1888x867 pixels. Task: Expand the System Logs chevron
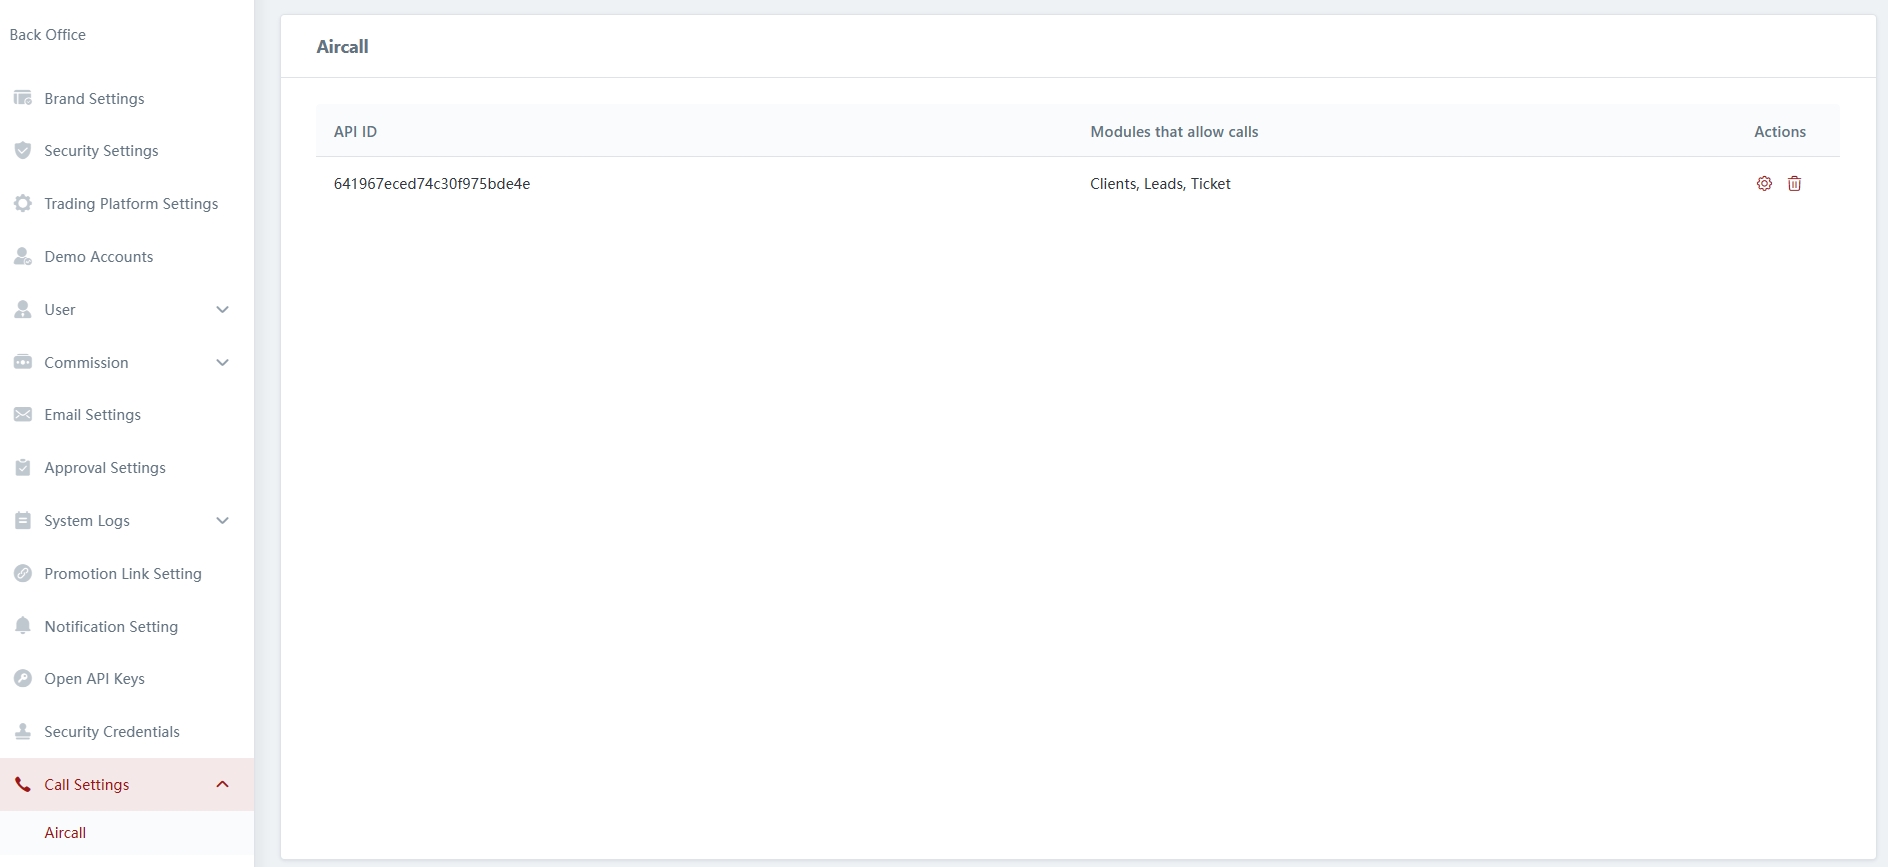tap(223, 521)
